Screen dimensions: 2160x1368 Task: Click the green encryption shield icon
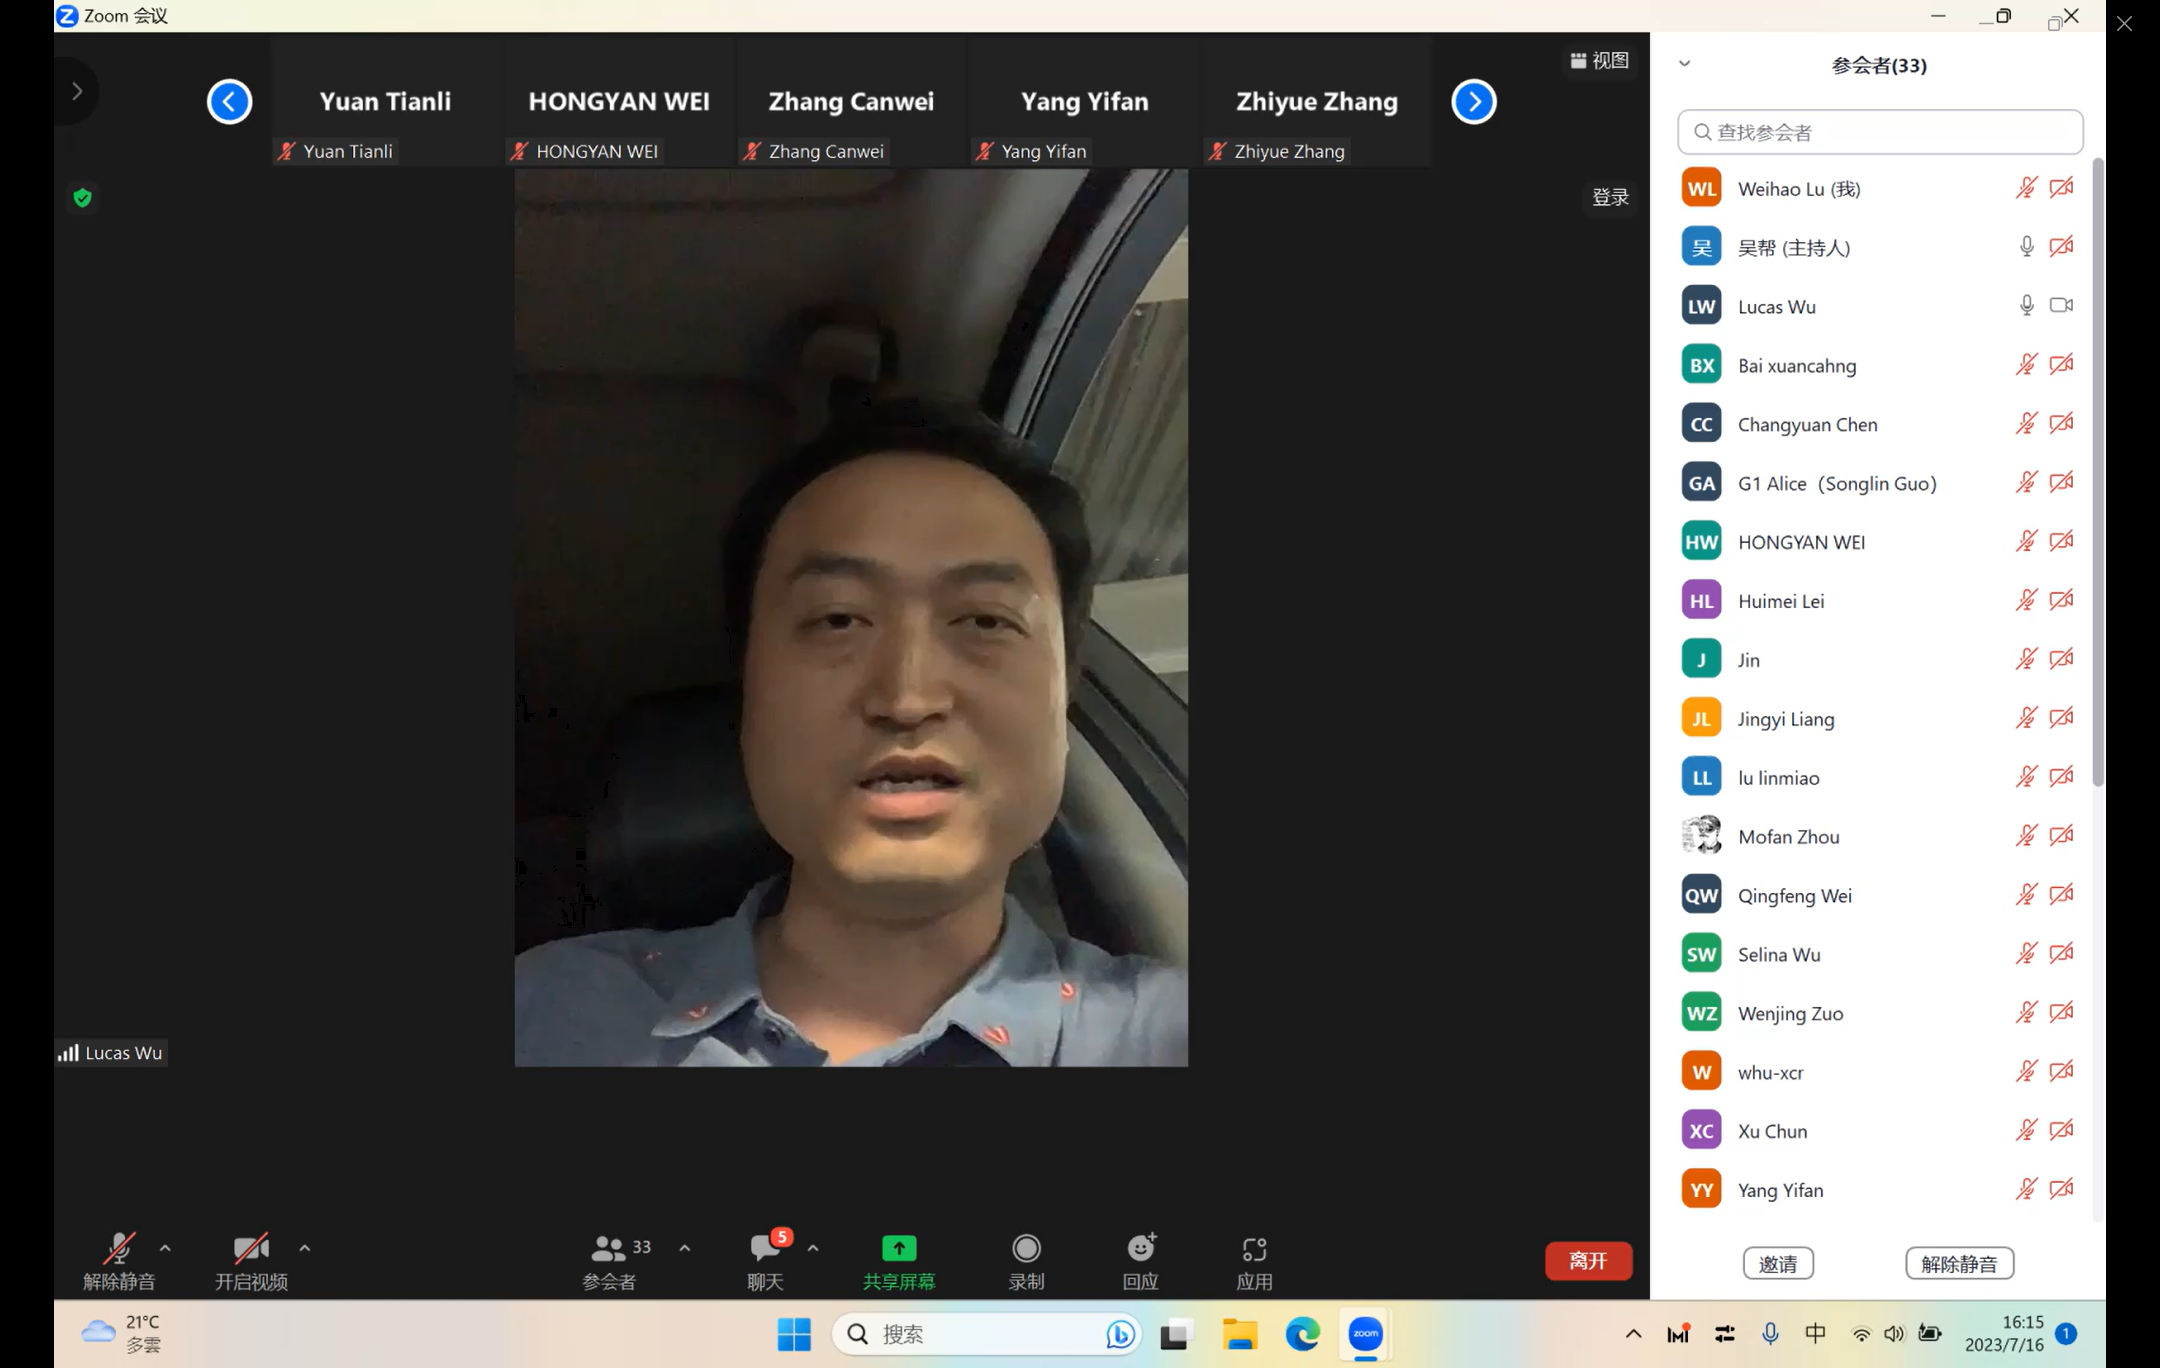click(83, 198)
